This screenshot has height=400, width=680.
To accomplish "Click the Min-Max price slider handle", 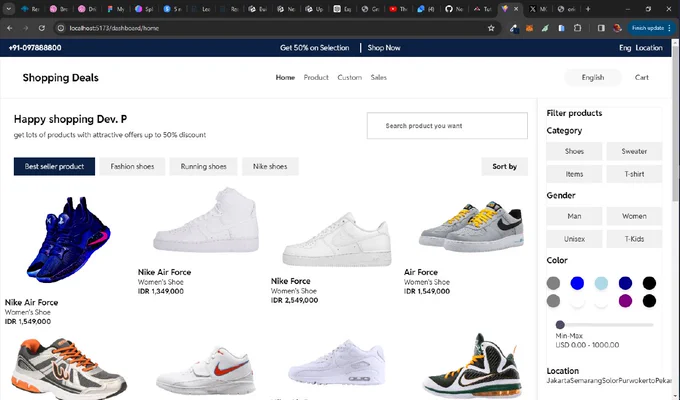I will coord(560,325).
